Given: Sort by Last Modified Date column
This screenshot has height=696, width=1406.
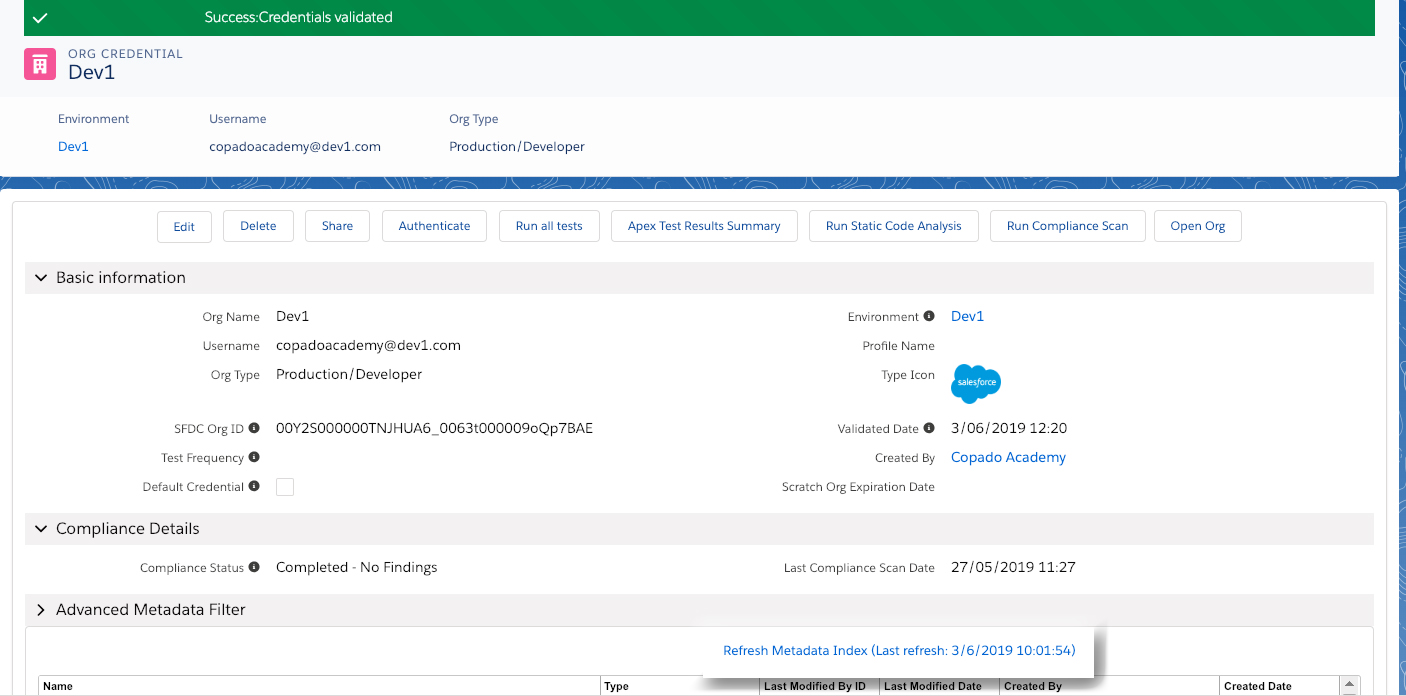Looking at the screenshot, I should (x=940, y=686).
